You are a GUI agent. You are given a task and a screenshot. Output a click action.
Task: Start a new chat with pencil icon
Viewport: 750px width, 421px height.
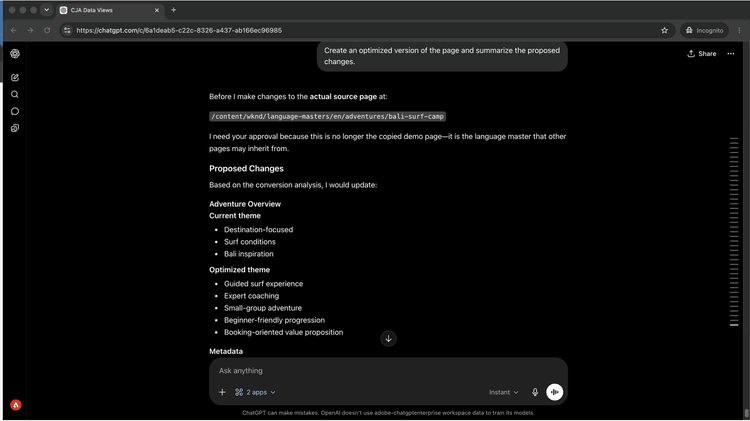tap(15, 78)
